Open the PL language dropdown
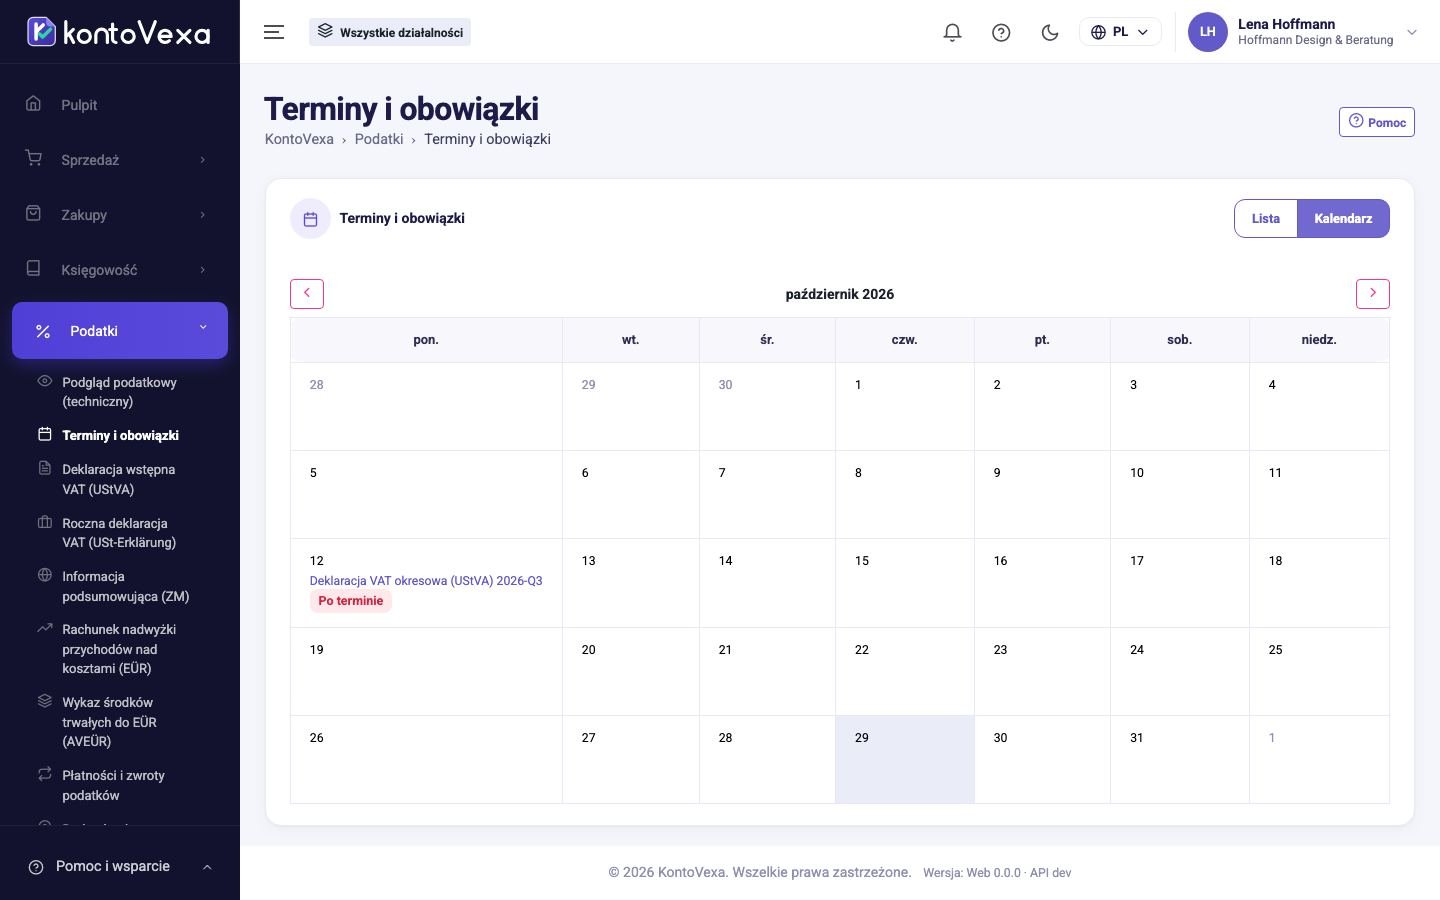The width and height of the screenshot is (1440, 900). point(1120,32)
